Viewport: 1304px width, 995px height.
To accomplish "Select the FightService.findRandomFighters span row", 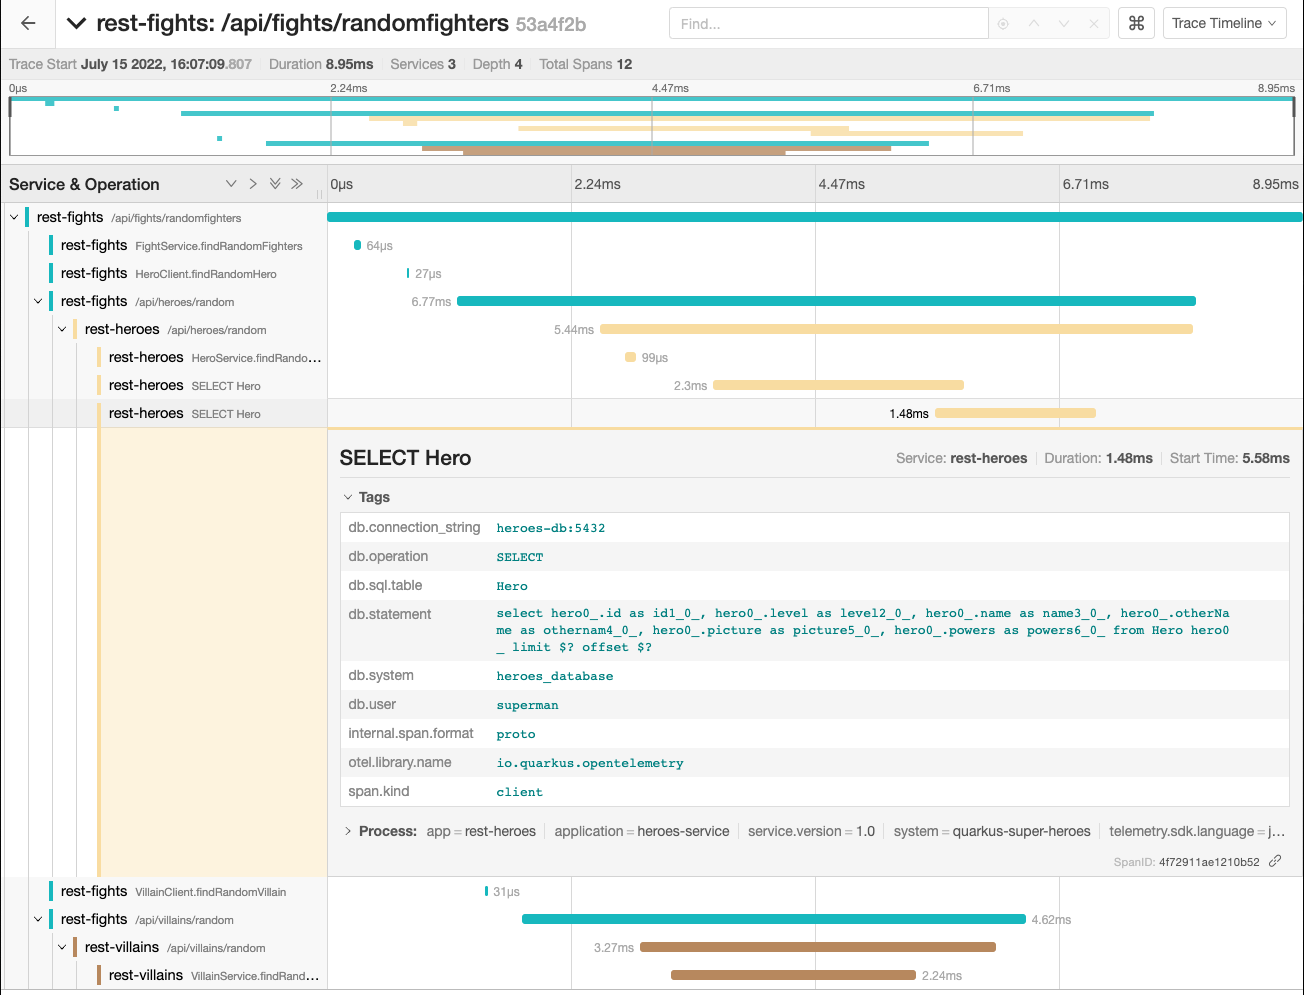I will click(x=180, y=245).
